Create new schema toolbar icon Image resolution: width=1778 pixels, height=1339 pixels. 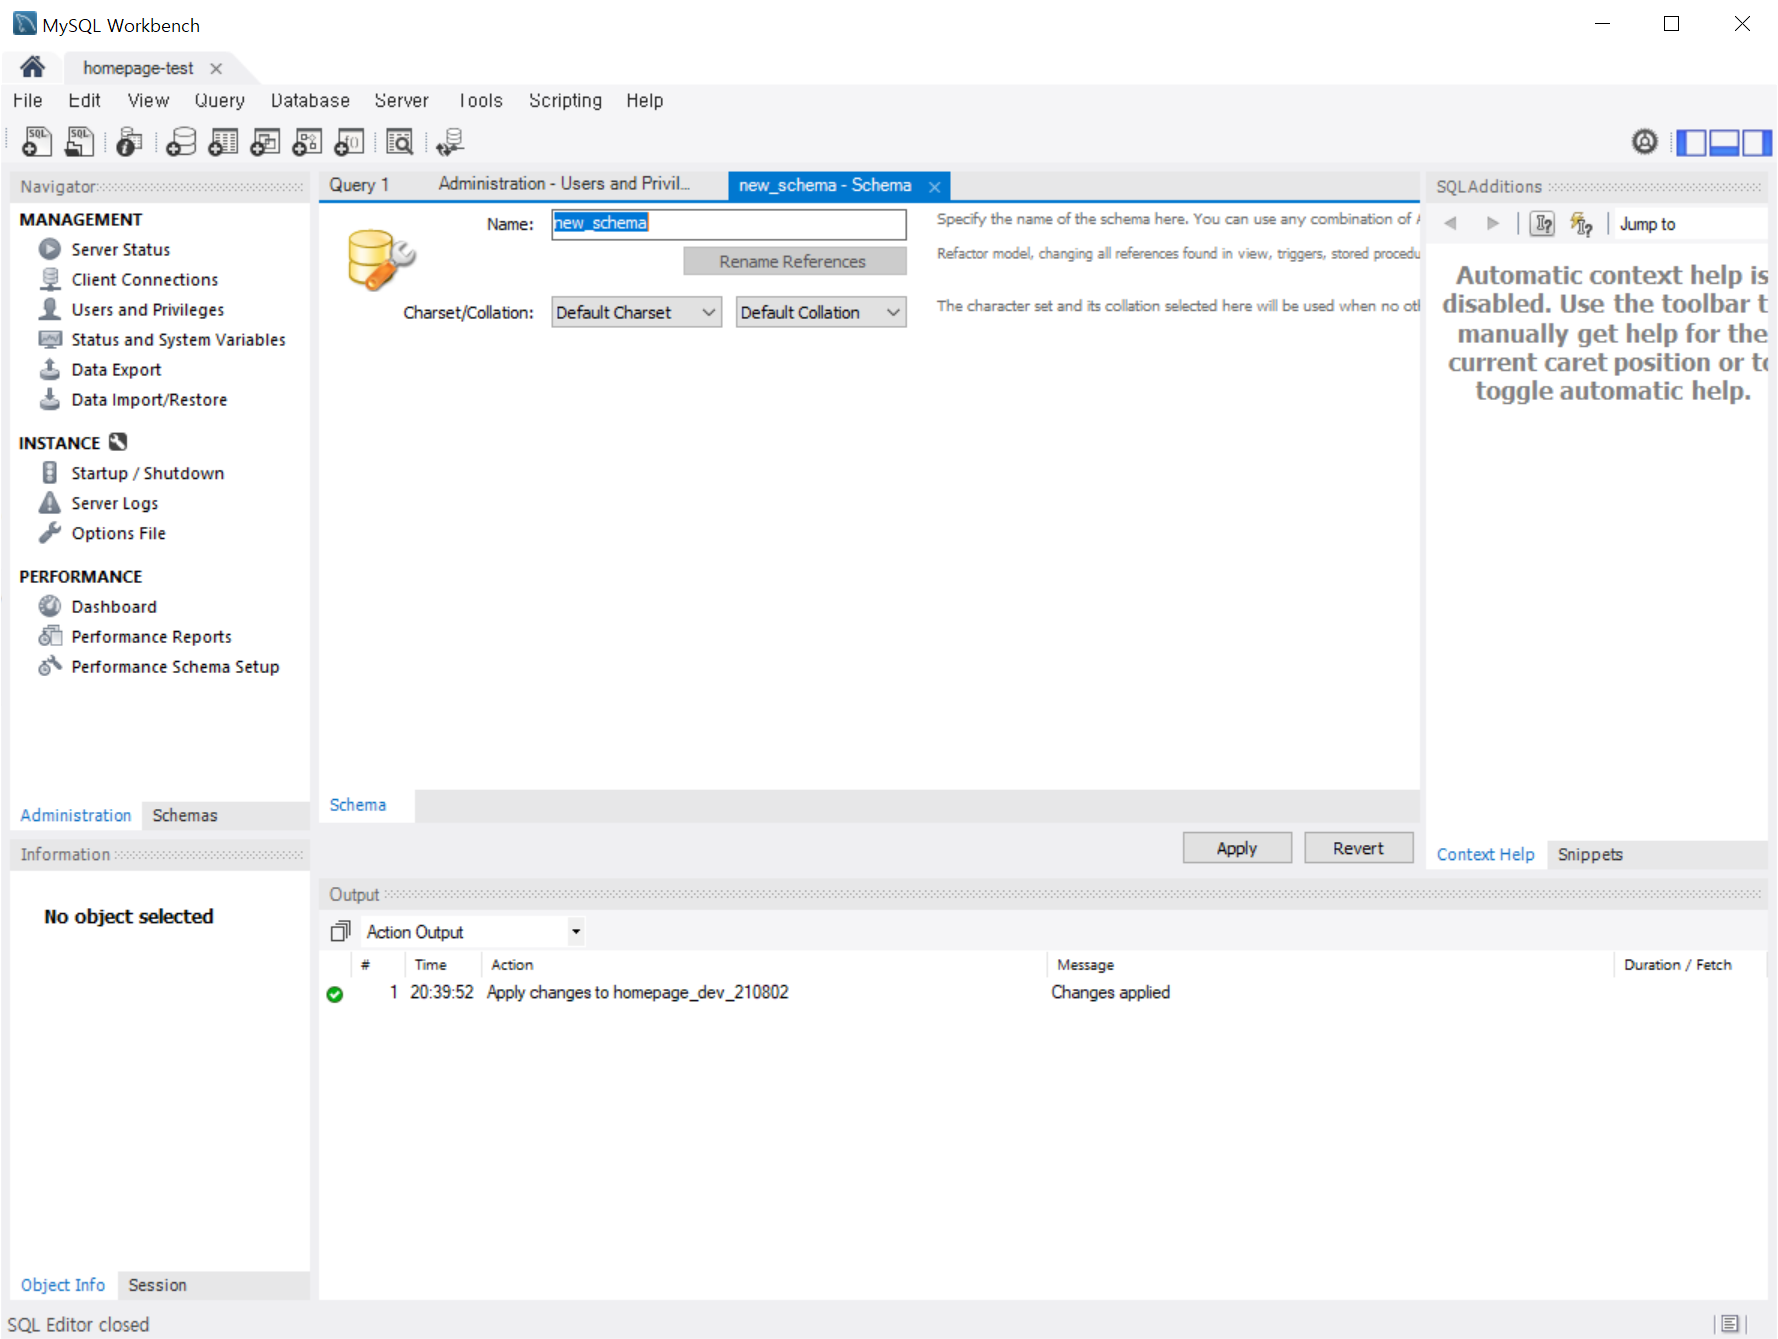point(181,142)
